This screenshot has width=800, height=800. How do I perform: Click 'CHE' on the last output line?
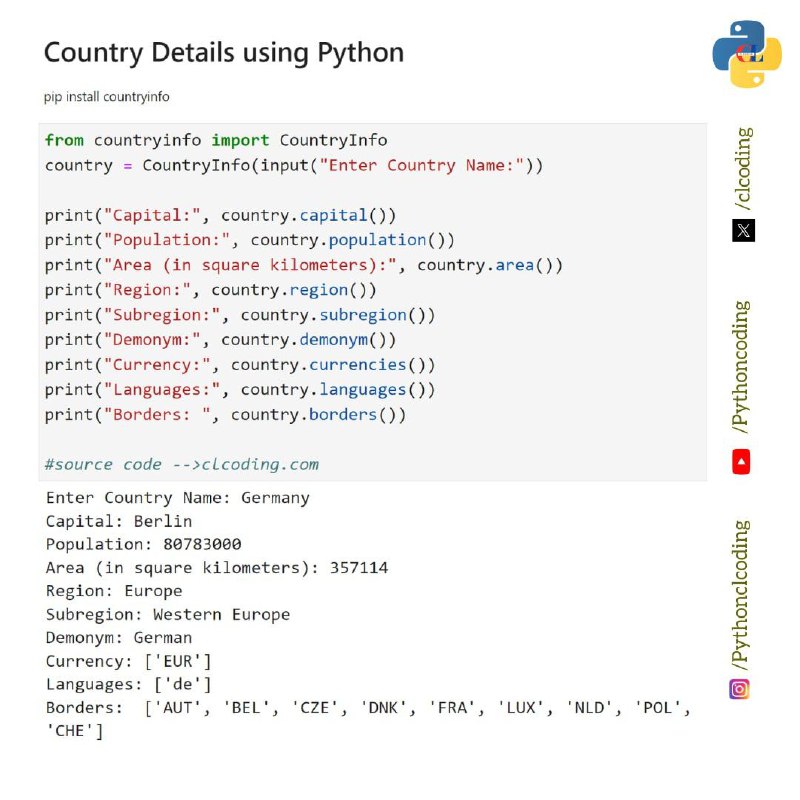tap(69, 731)
